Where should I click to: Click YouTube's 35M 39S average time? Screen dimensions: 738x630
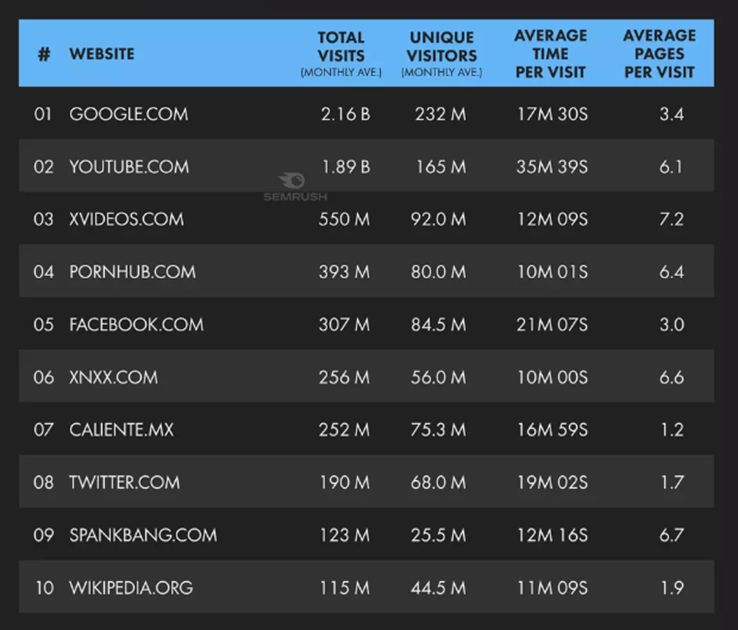pyautogui.click(x=552, y=167)
